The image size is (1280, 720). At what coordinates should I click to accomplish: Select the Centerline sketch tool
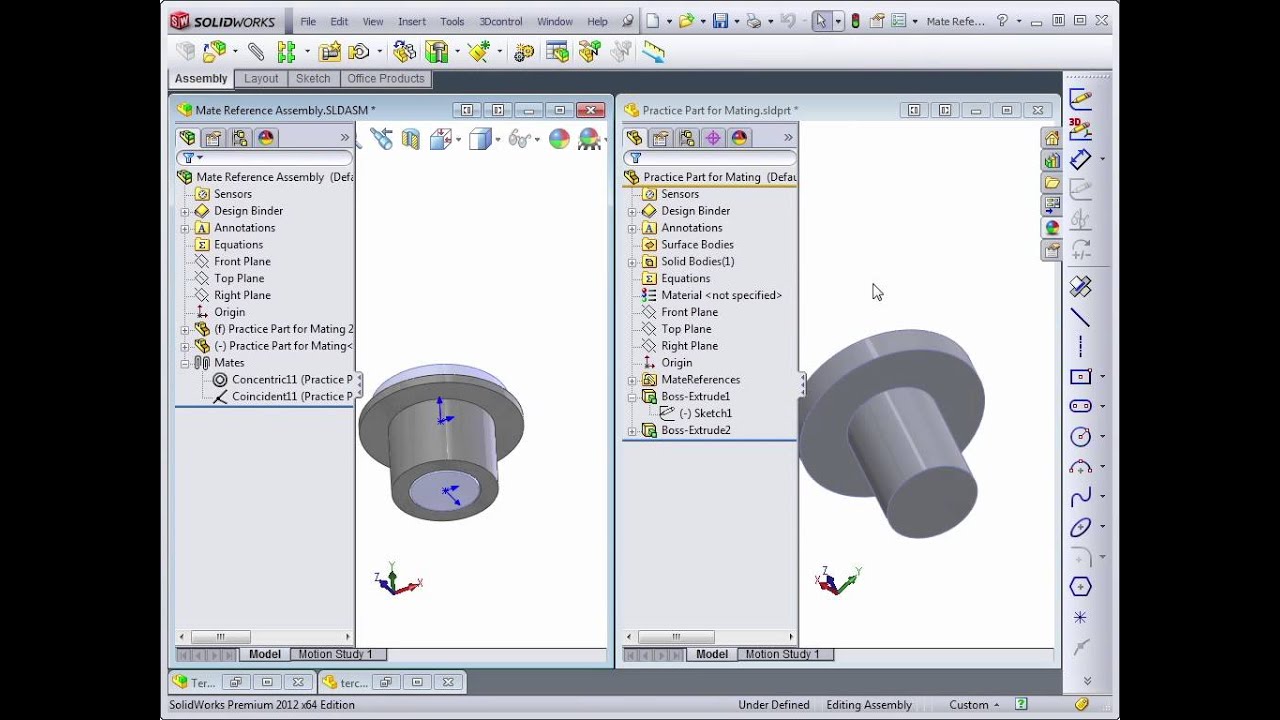coord(1080,347)
